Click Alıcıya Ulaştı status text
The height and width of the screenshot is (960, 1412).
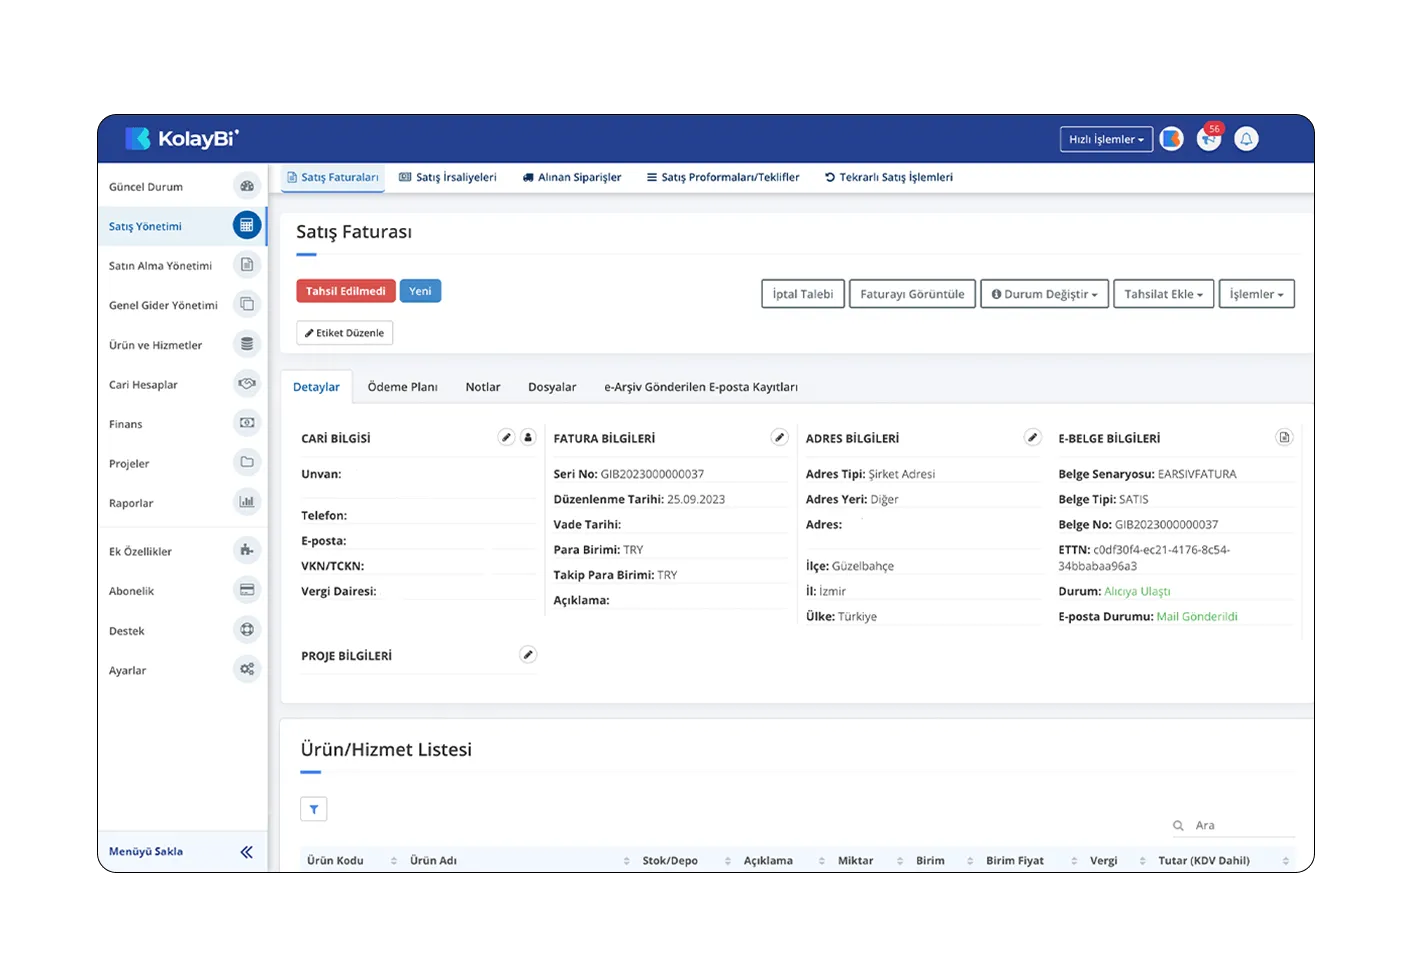(x=1137, y=592)
